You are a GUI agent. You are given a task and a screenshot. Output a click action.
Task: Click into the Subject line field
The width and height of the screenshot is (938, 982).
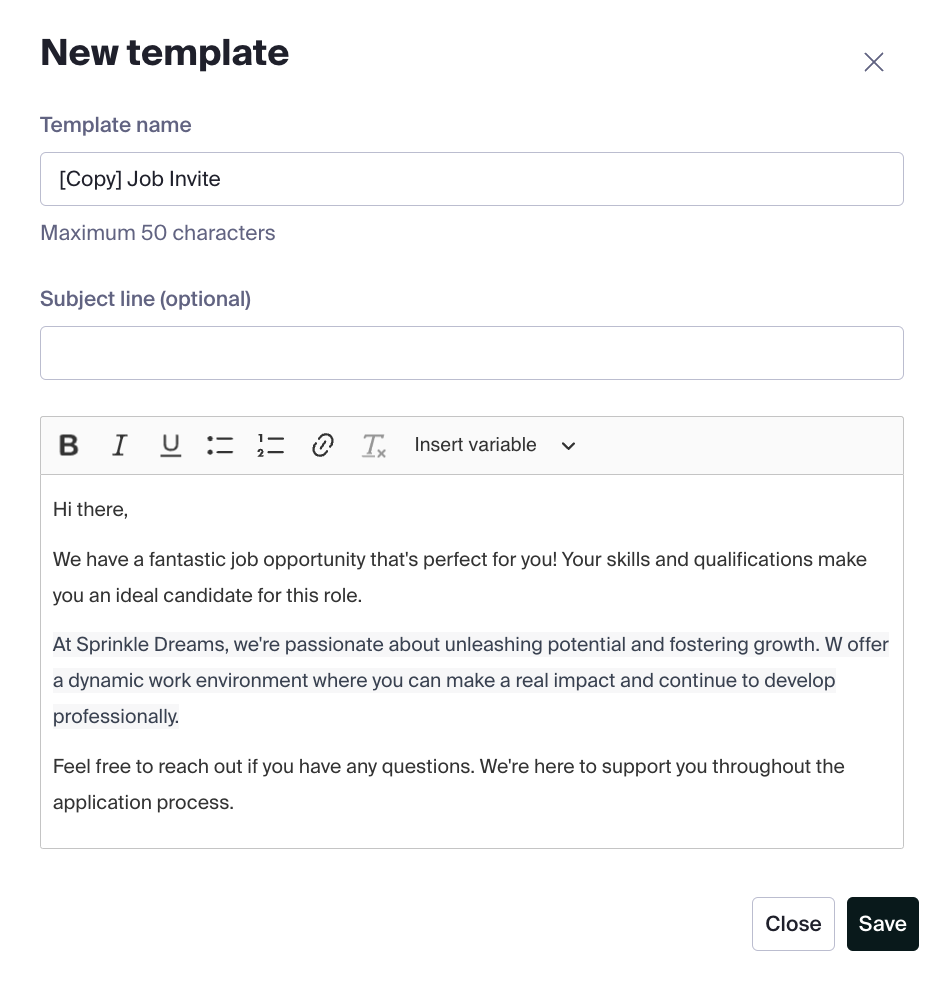point(472,353)
